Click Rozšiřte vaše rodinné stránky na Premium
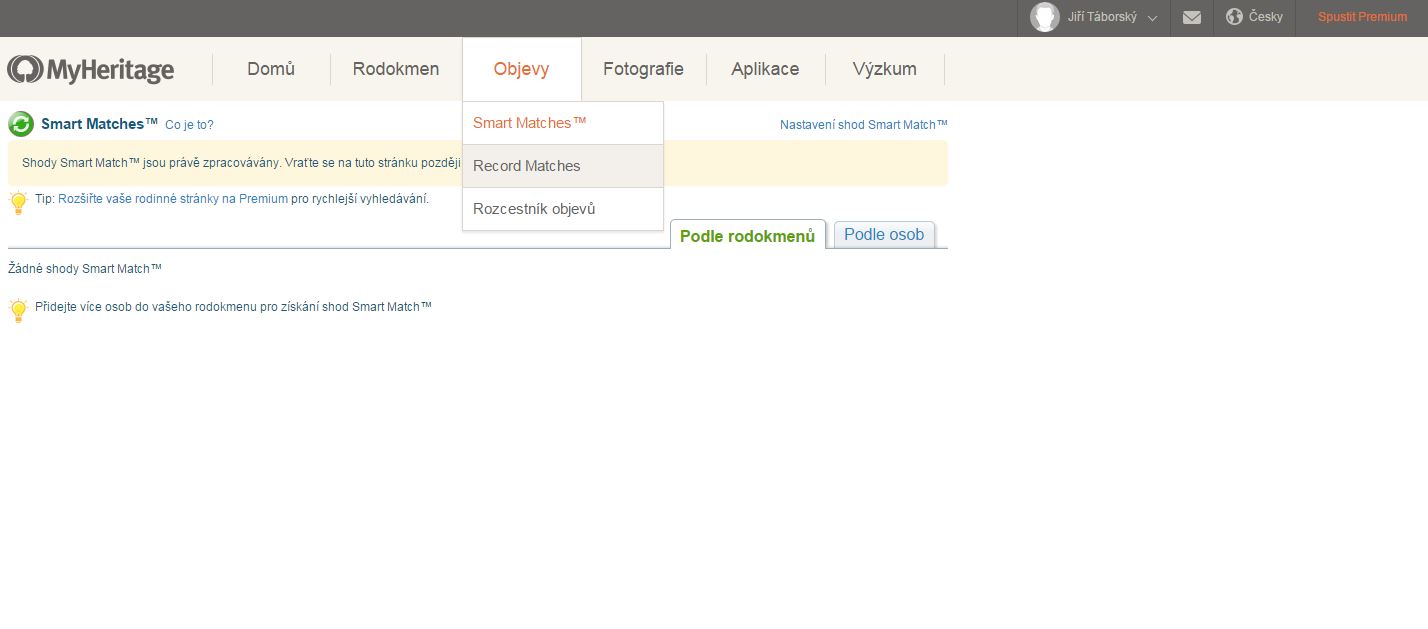 [173, 199]
